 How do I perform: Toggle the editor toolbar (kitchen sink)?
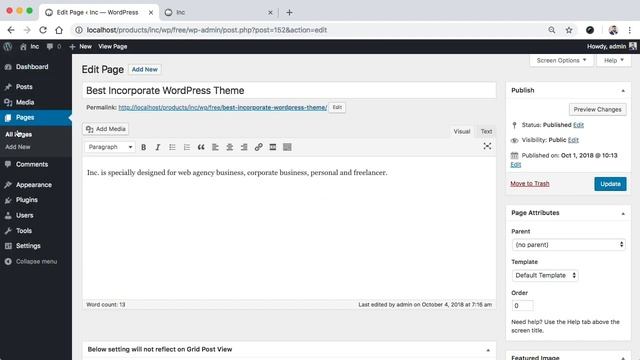[287, 147]
